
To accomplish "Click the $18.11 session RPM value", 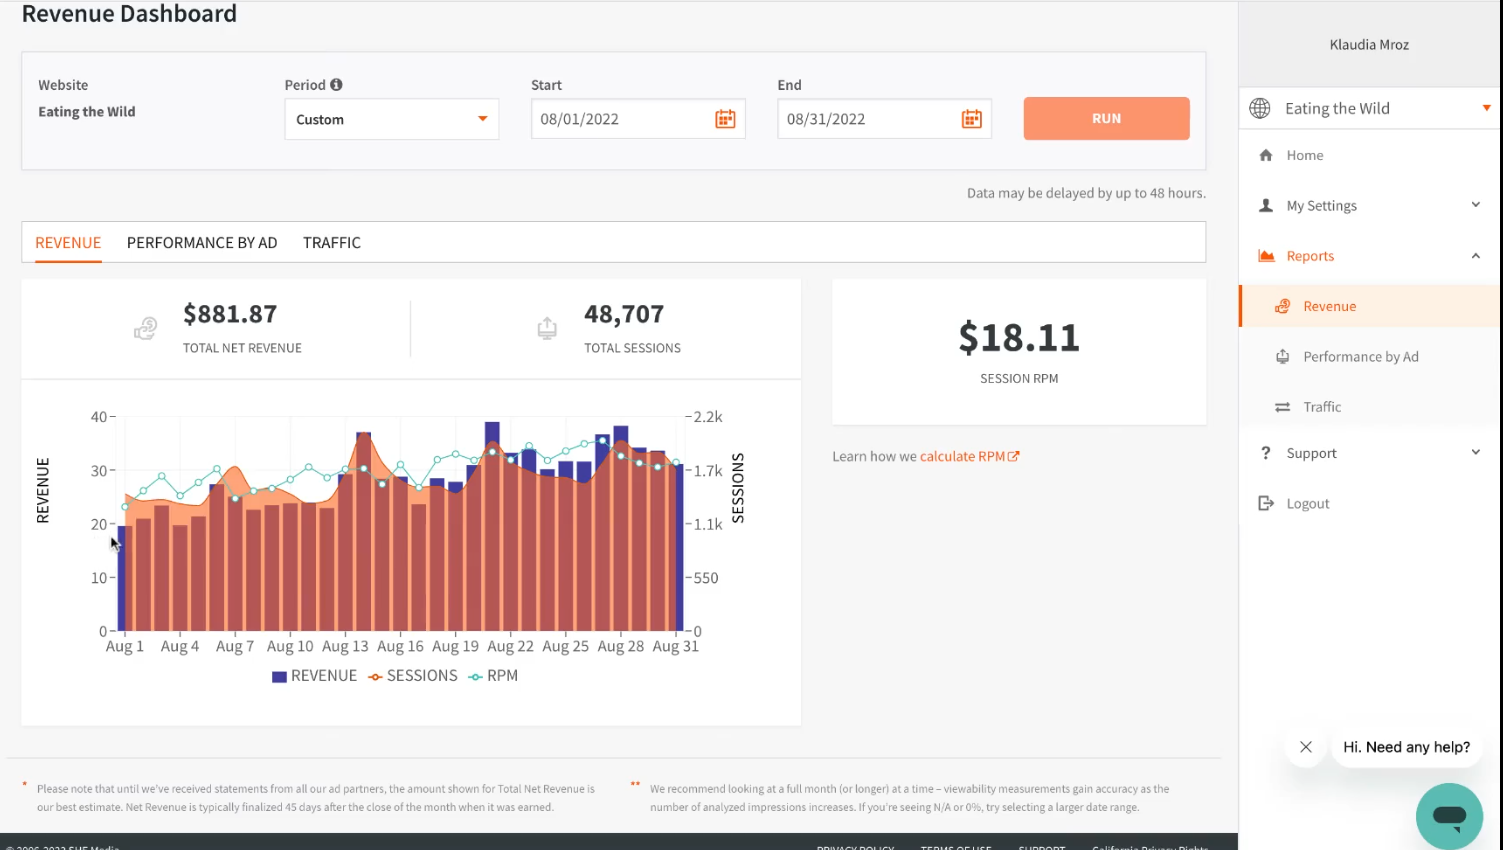I will coord(1019,338).
